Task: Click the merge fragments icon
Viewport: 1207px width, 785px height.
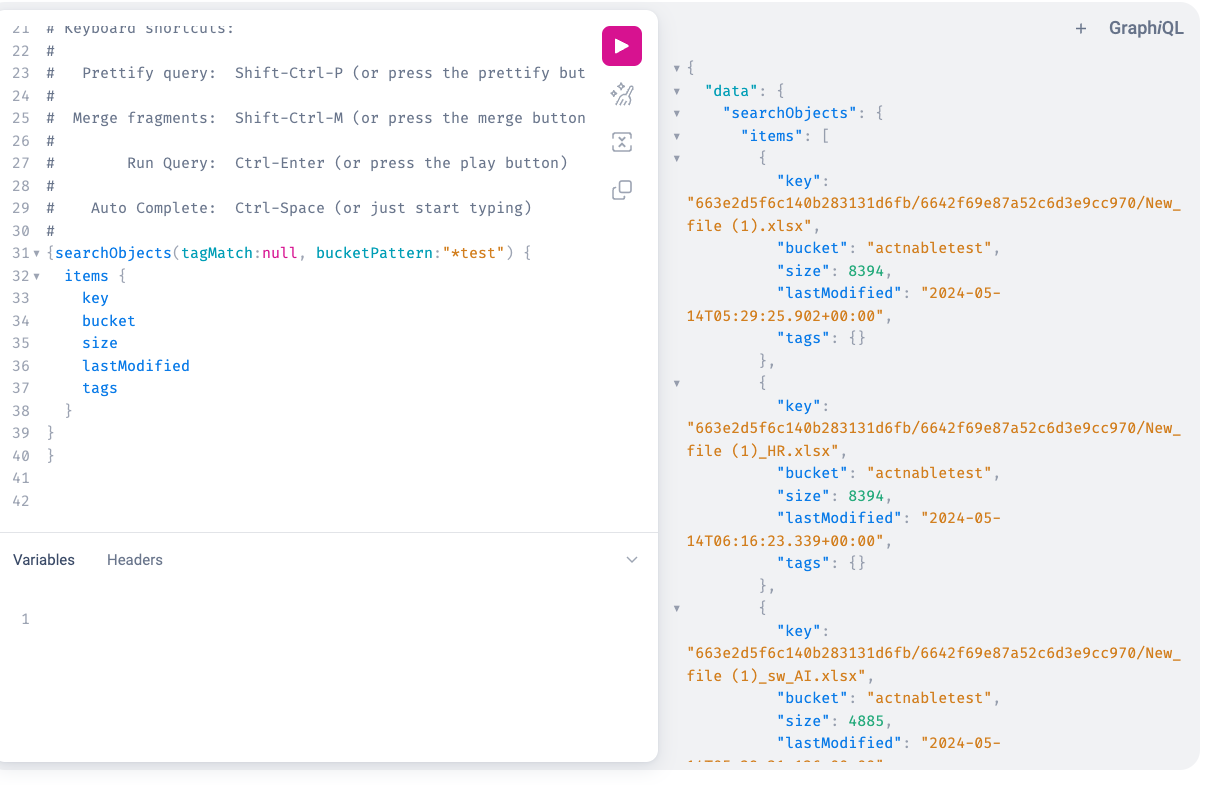Action: pos(621,142)
